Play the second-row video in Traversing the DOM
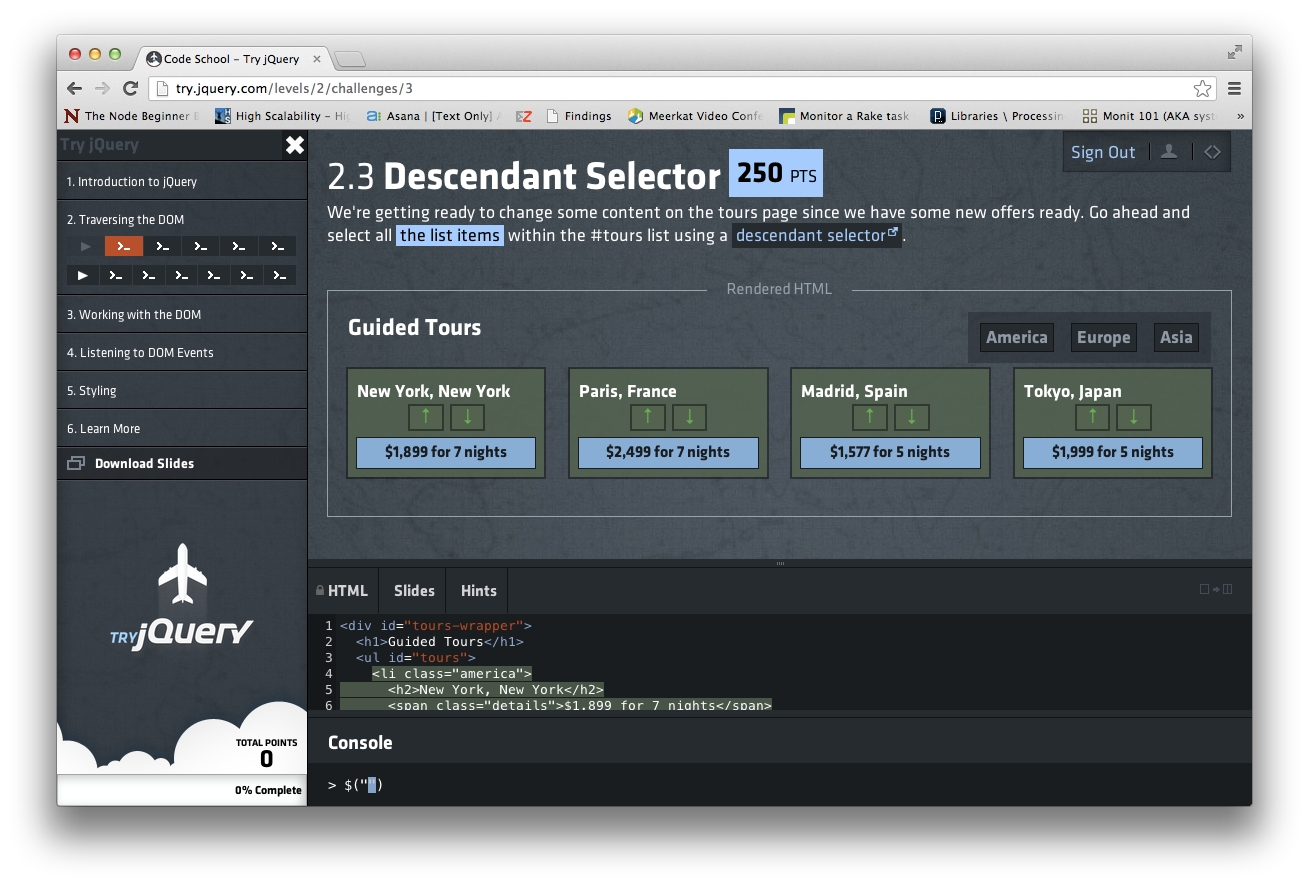The width and height of the screenshot is (1309, 885). 83,275
